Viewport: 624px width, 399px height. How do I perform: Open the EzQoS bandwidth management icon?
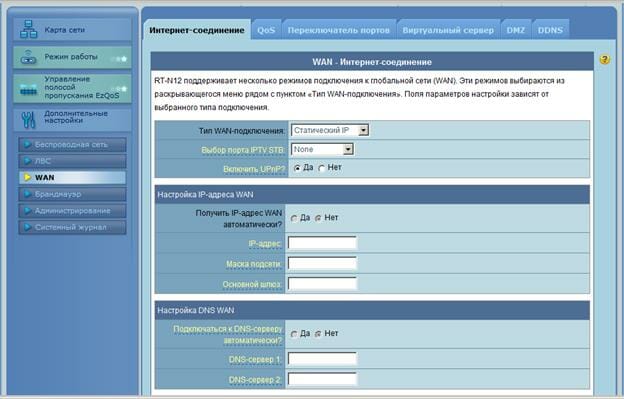tap(28, 90)
